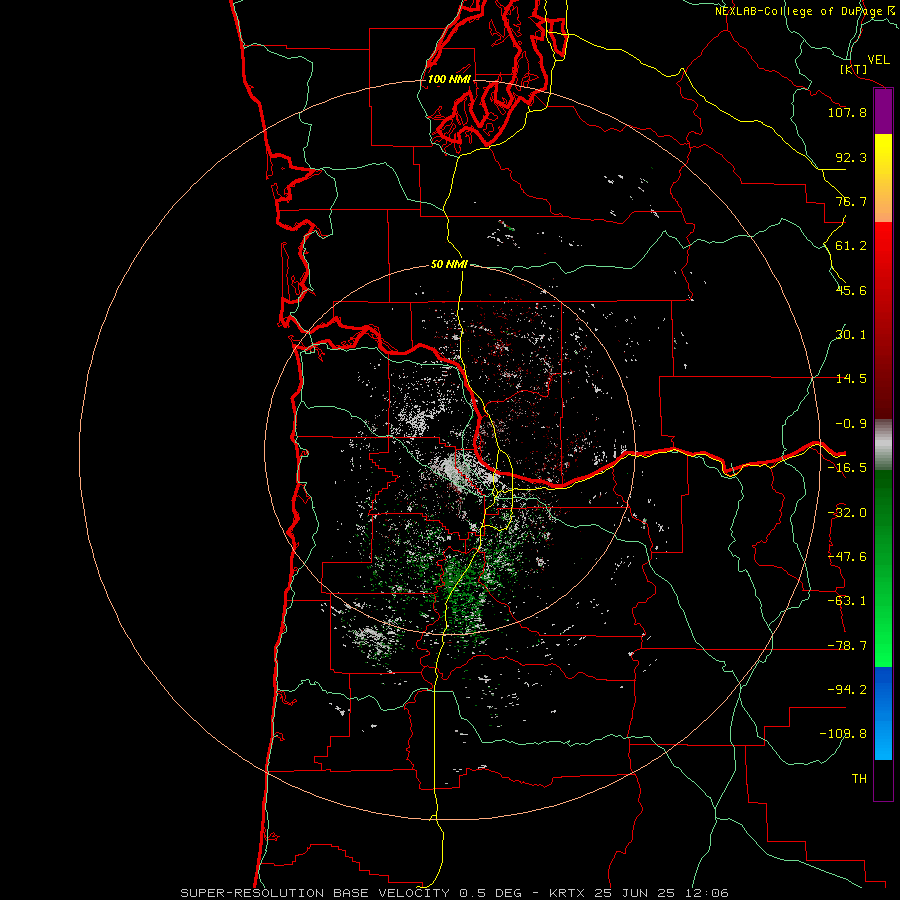Click the -78.7 legend value
Image resolution: width=900 pixels, height=900 pixels.
pyautogui.click(x=847, y=646)
